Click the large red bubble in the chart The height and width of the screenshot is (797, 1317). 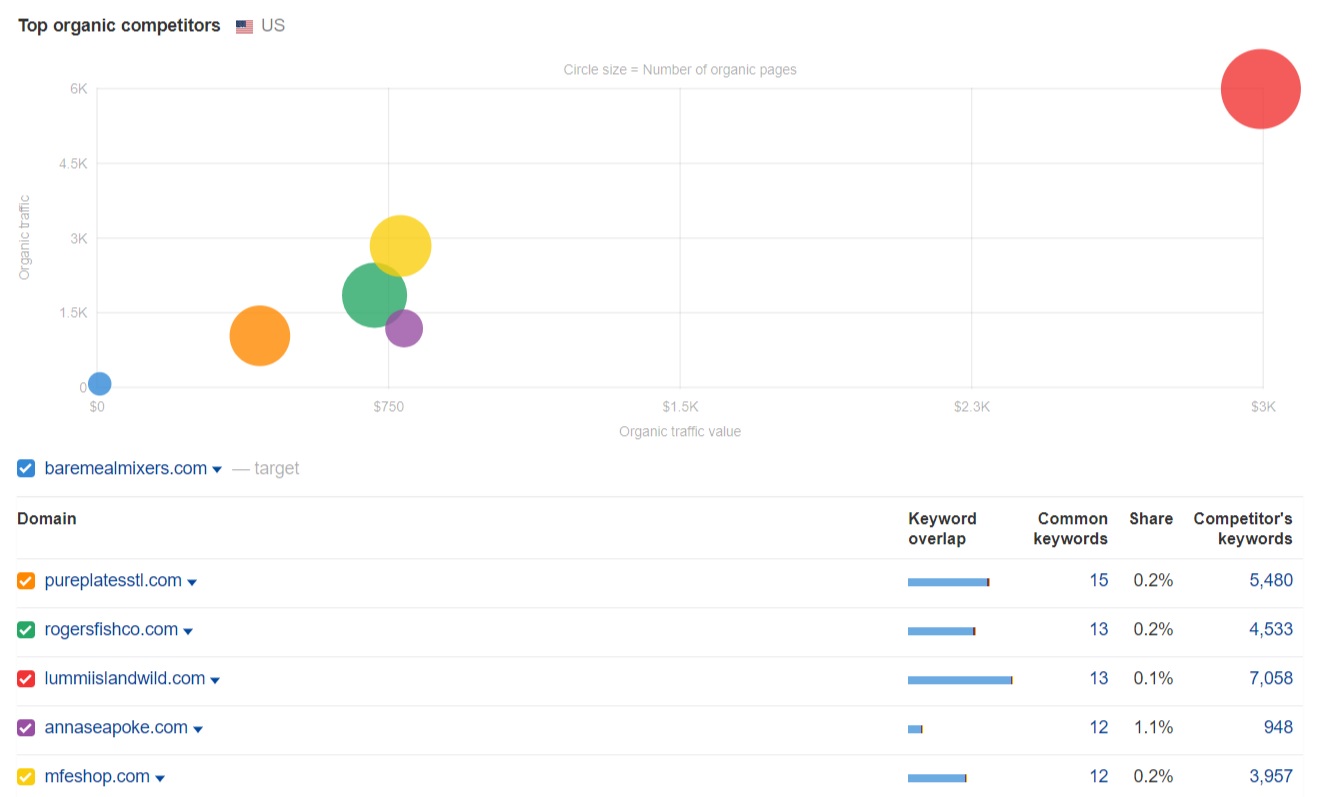coord(1260,89)
